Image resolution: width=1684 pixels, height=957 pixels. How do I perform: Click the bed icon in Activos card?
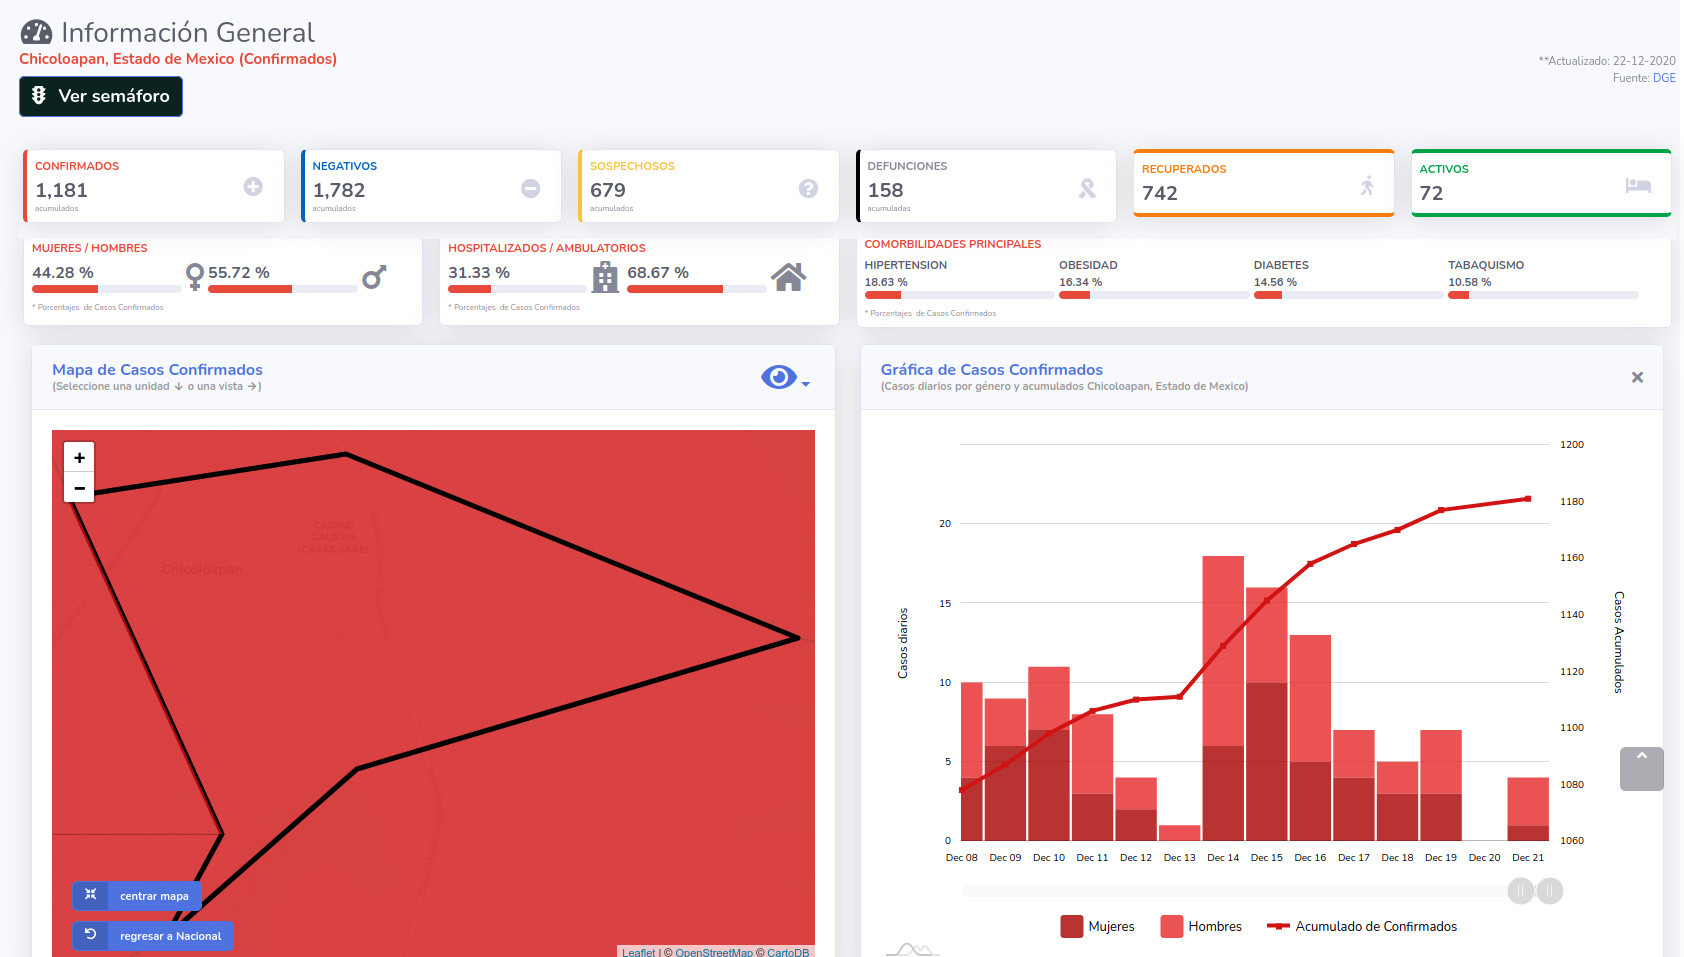coord(1638,185)
